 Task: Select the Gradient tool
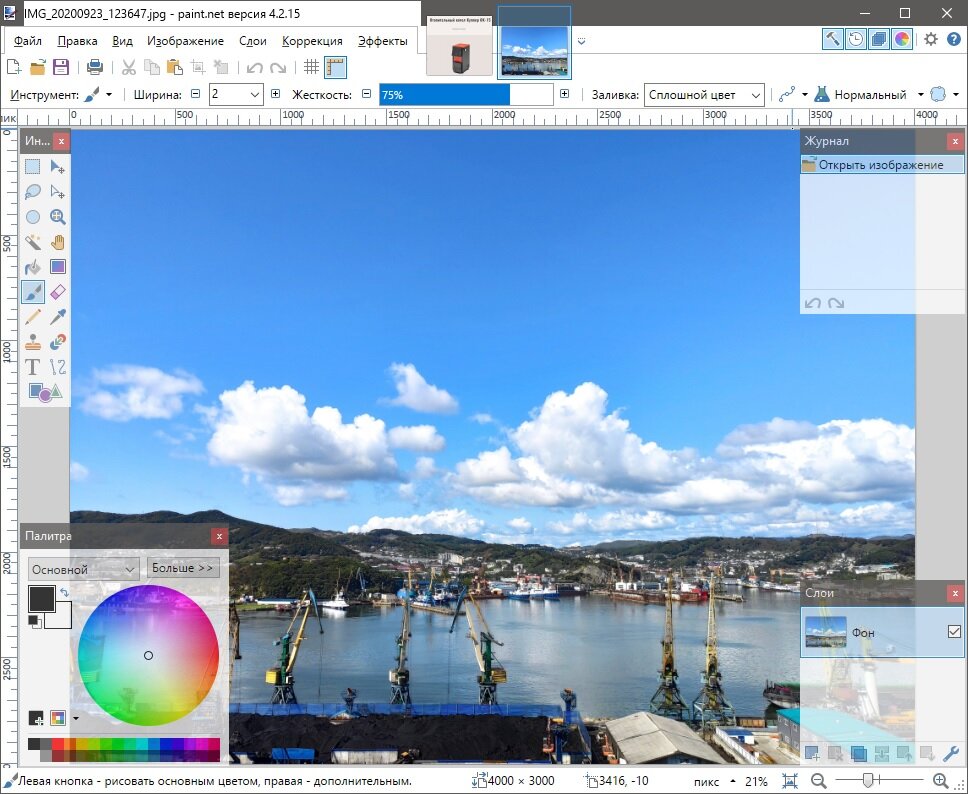tap(58, 267)
